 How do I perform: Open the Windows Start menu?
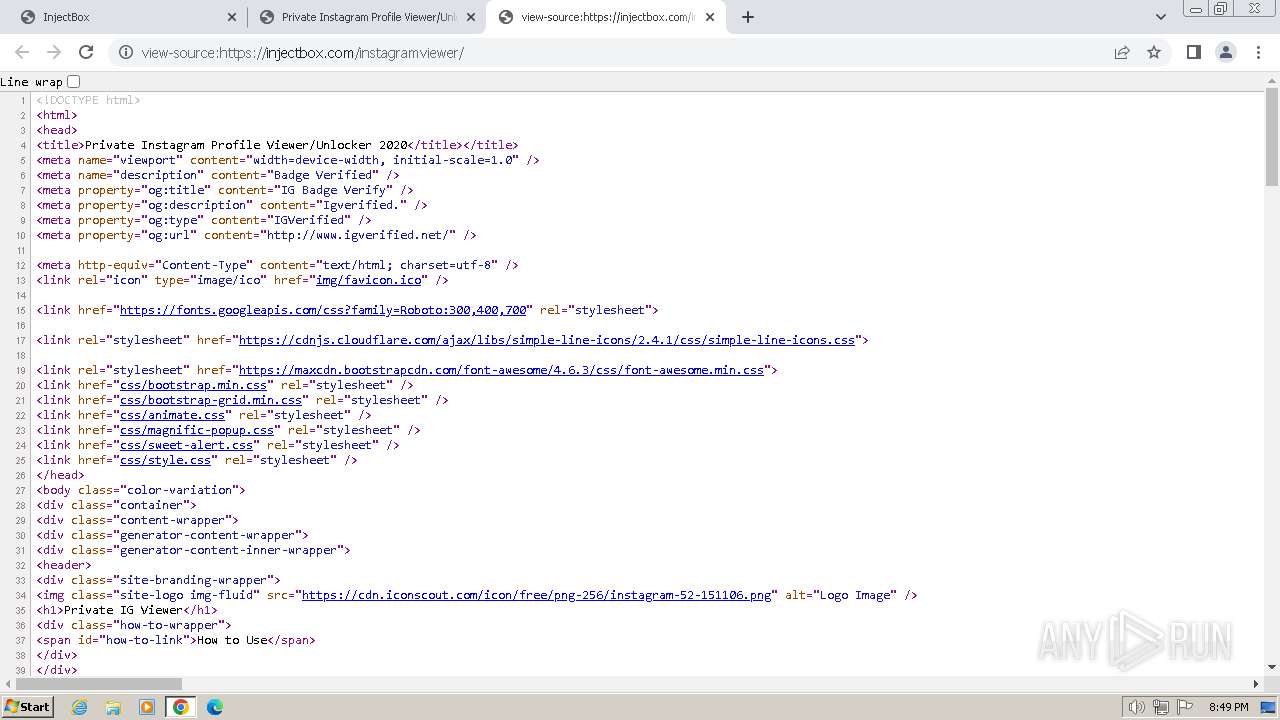point(27,707)
